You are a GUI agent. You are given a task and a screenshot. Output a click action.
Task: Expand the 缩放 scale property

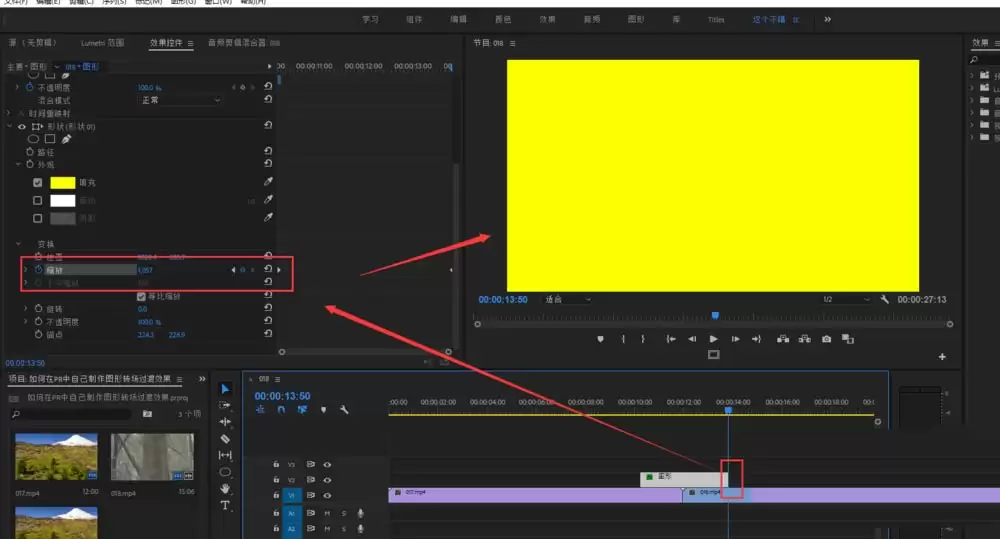click(26, 270)
